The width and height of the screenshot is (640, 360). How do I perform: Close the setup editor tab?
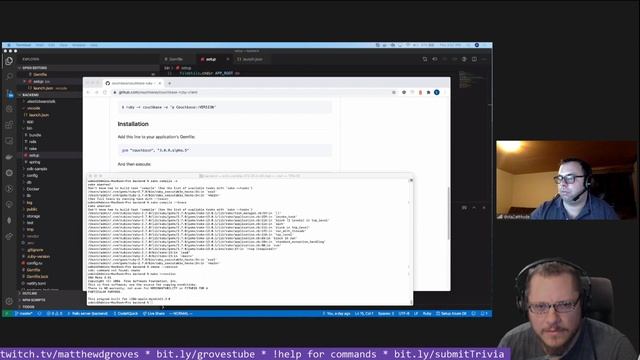(x=228, y=59)
